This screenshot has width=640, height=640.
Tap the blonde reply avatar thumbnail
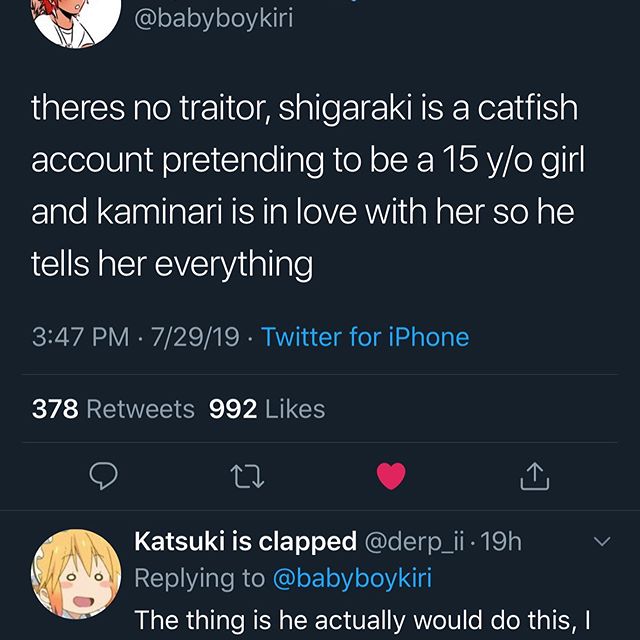[x=77, y=573]
